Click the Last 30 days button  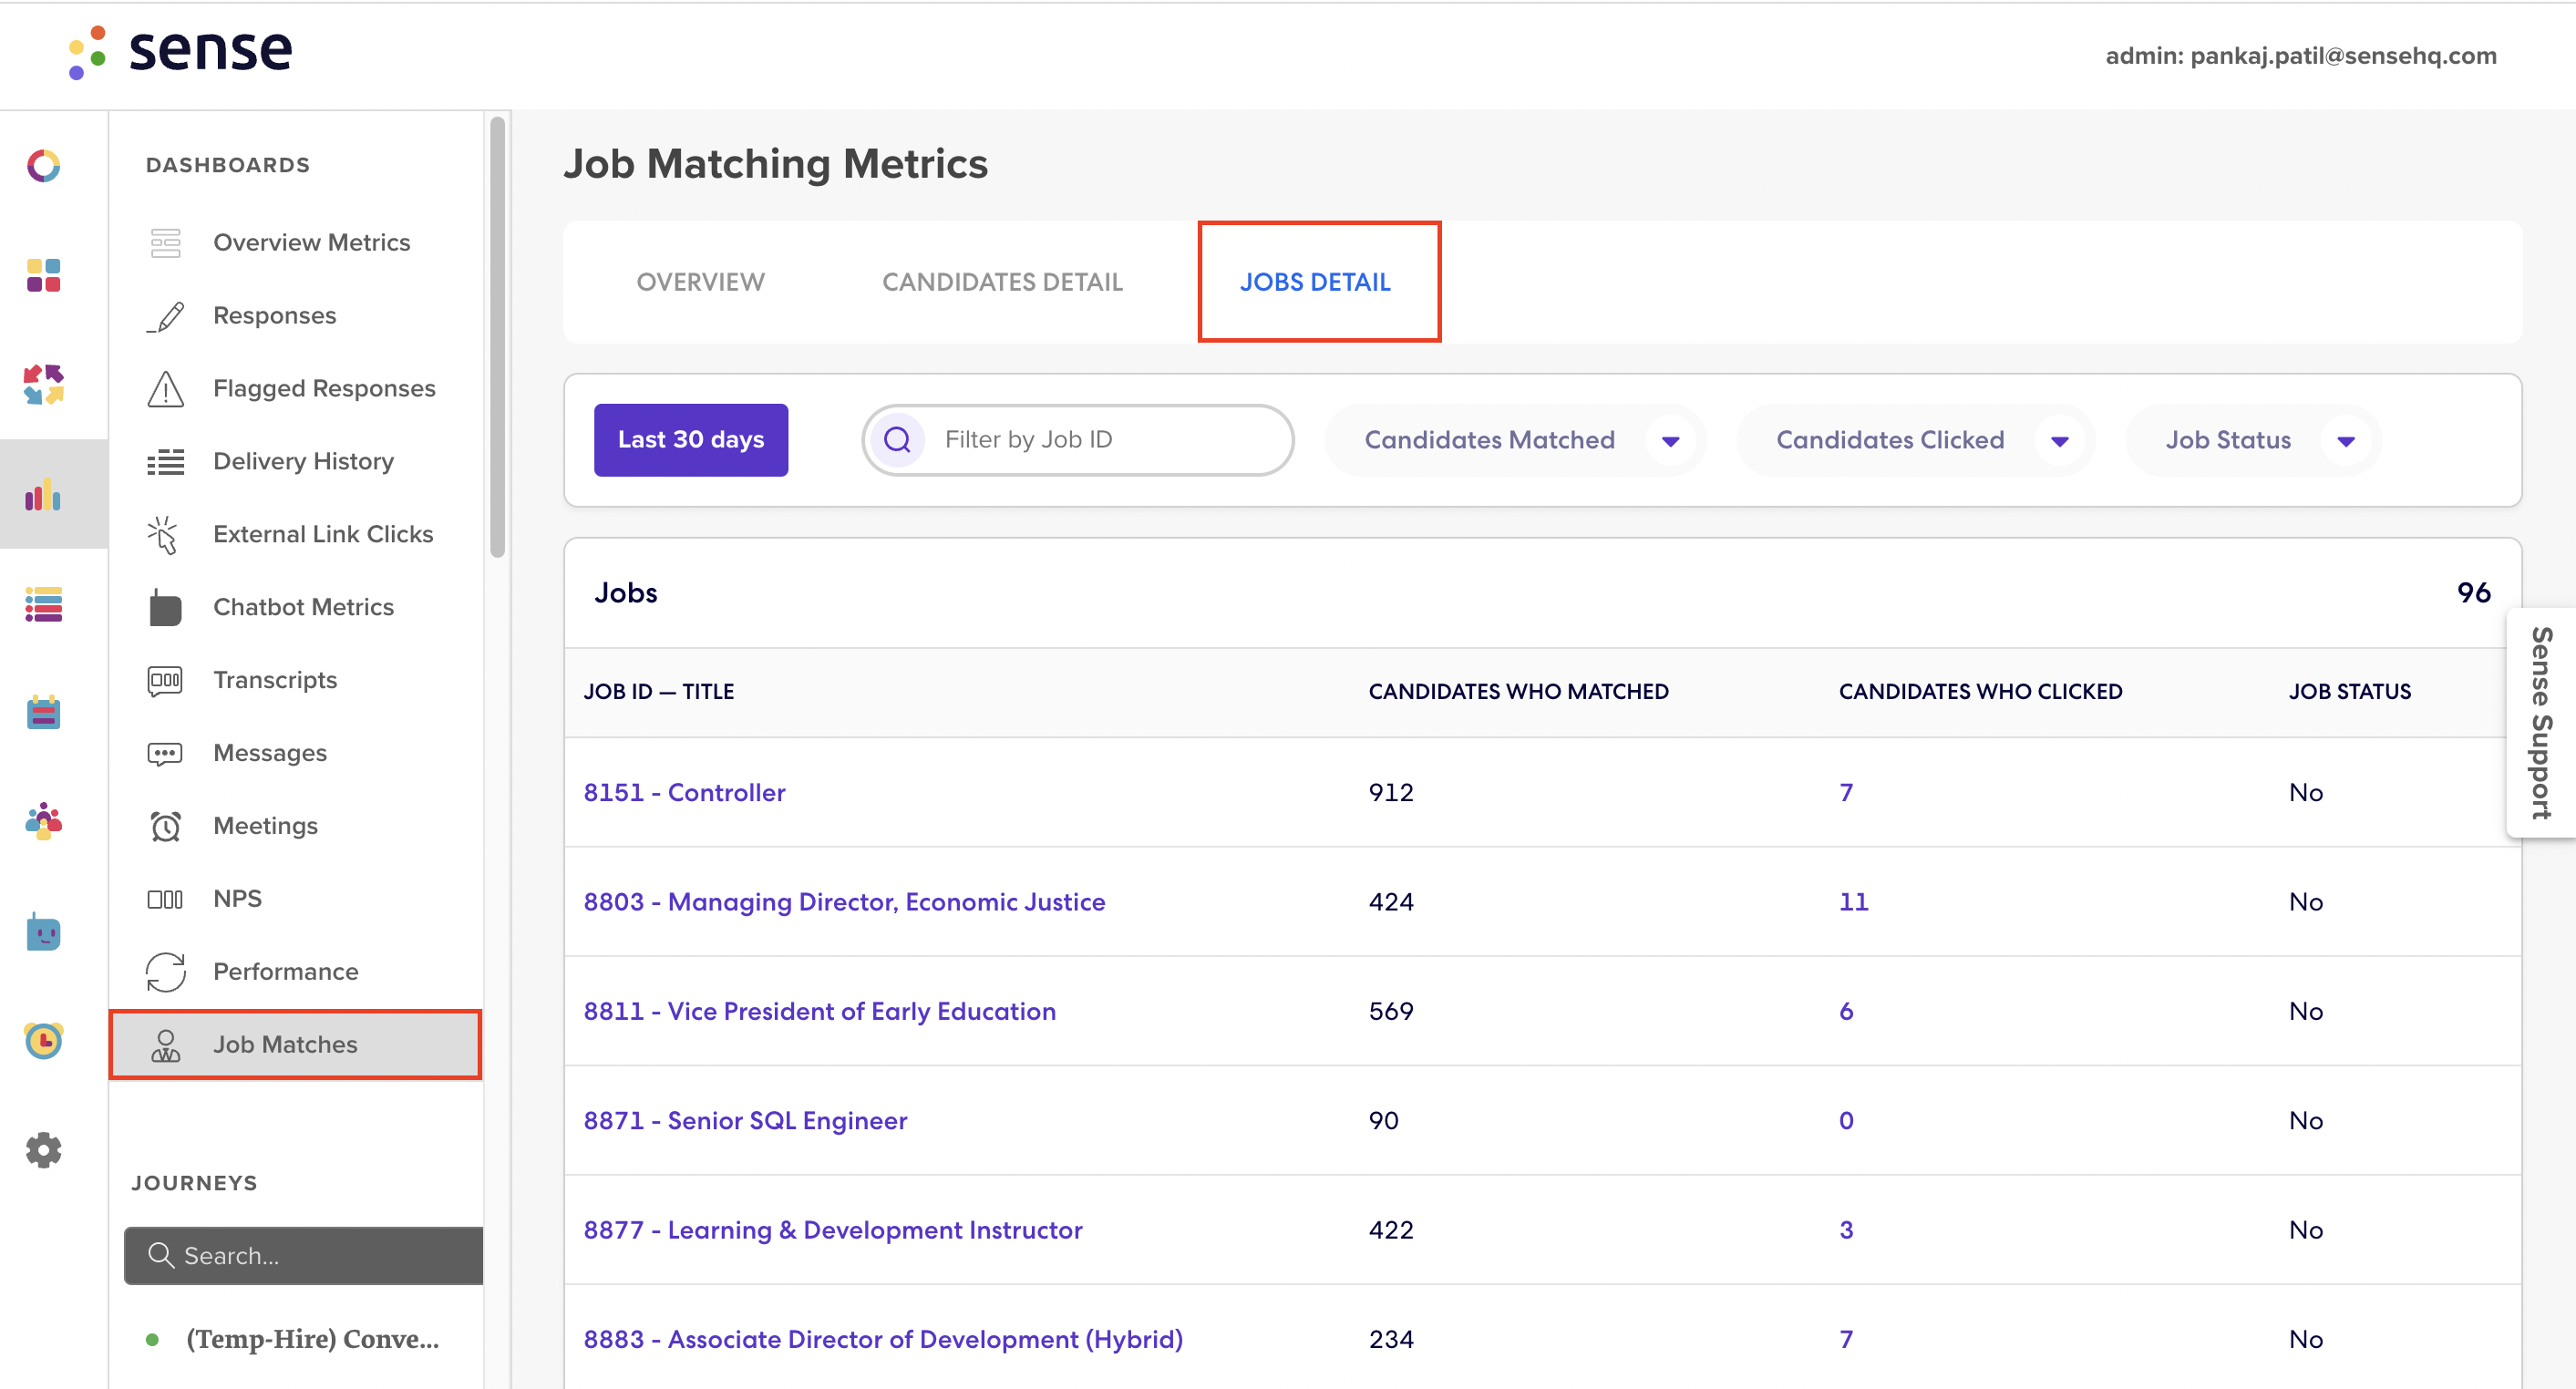click(691, 440)
